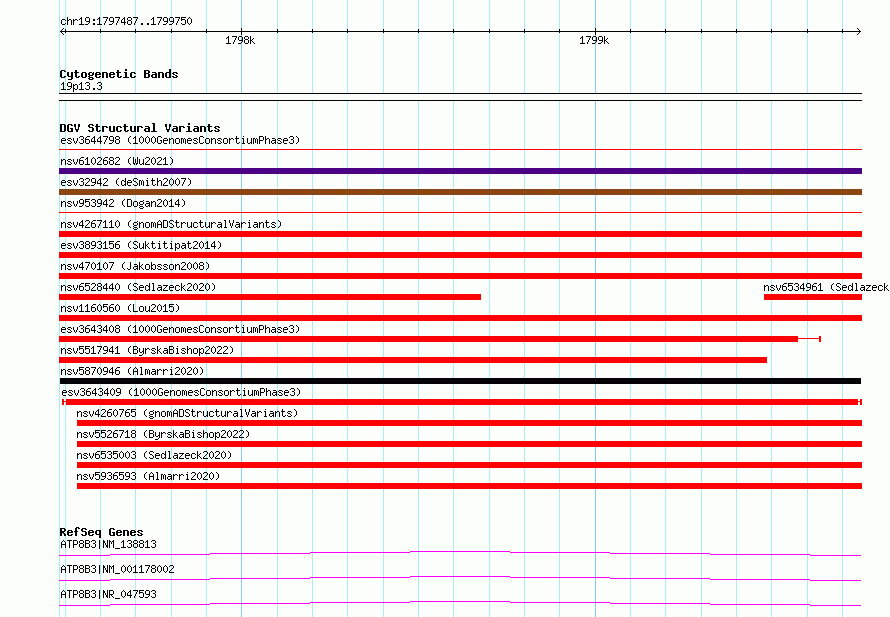Click the esv3643408 variant bar

point(440,339)
